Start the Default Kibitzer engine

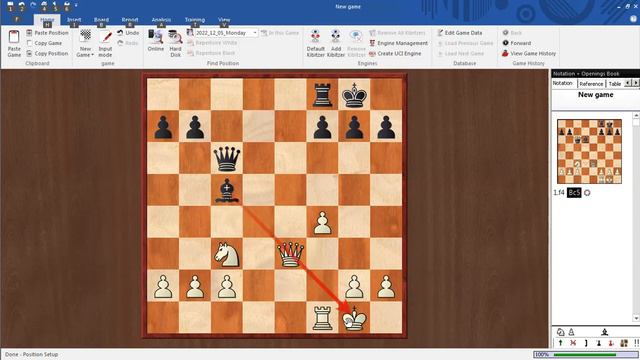316,43
